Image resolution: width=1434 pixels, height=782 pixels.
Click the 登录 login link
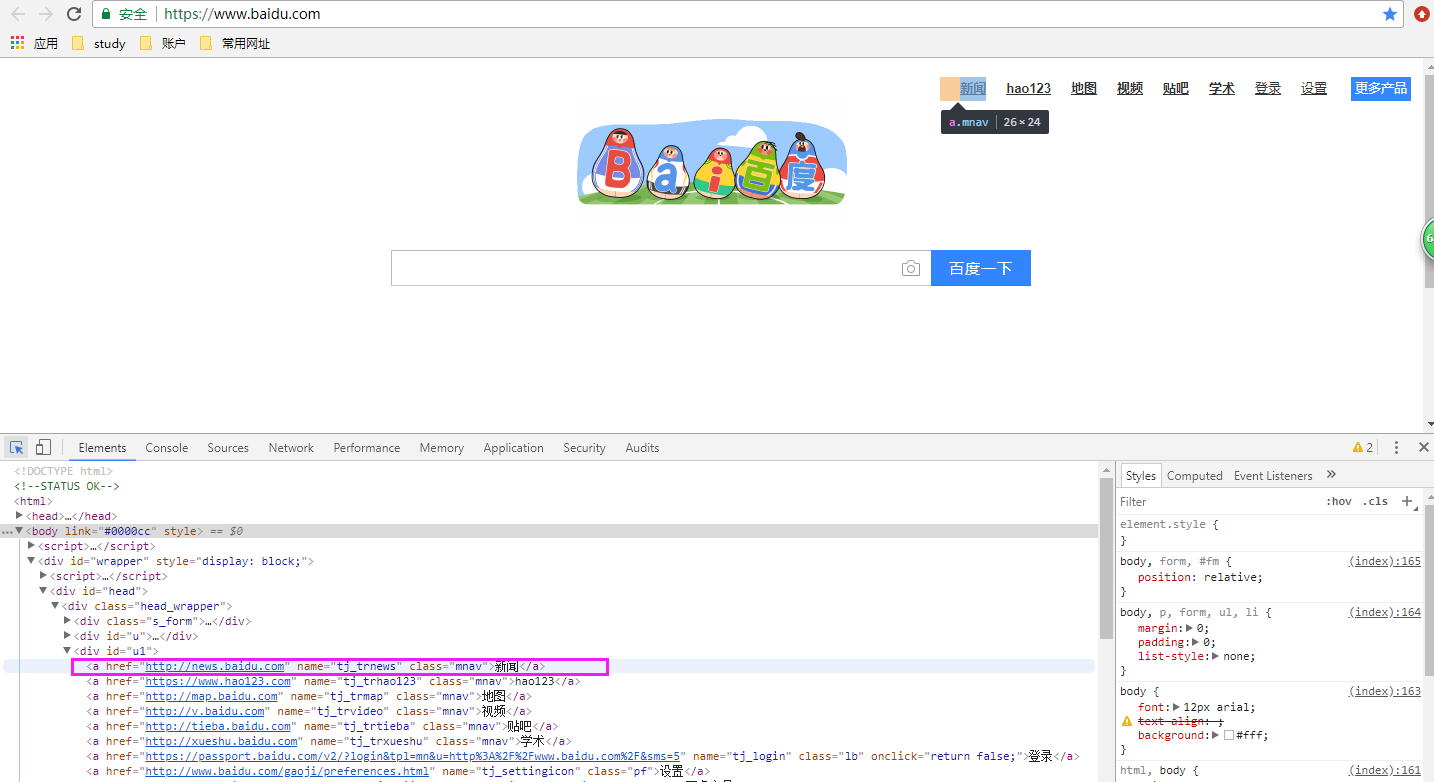pos(1268,89)
